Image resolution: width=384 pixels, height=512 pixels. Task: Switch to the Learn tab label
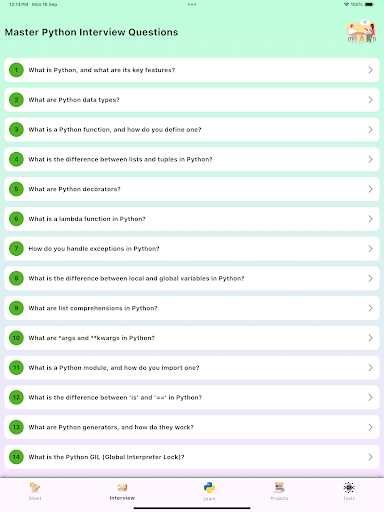pos(209,499)
